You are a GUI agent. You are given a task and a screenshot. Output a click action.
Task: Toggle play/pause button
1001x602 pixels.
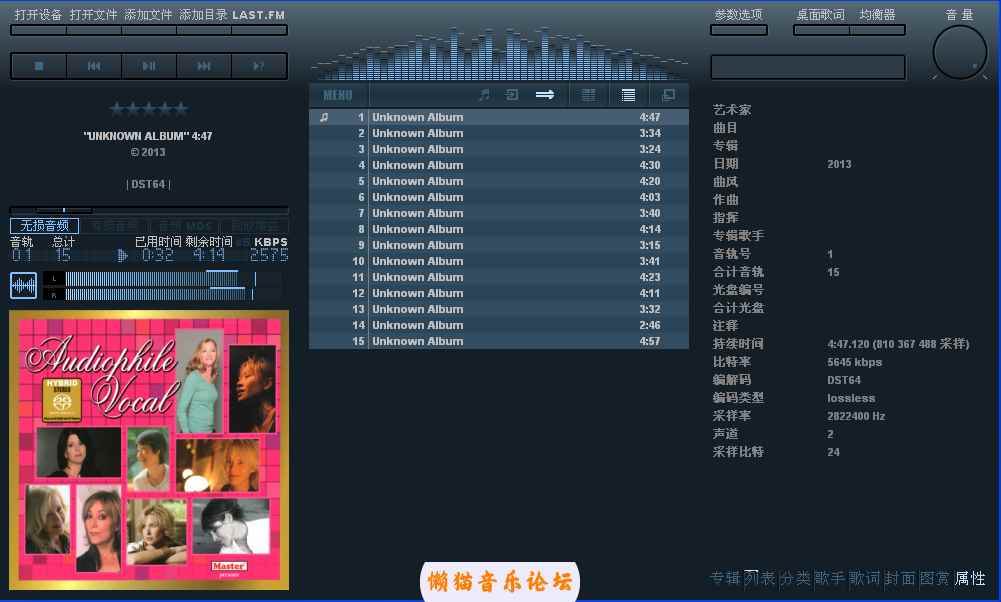pos(149,66)
